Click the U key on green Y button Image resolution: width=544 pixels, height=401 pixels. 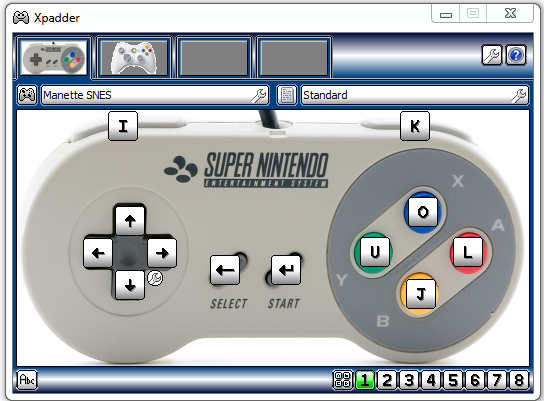coord(375,251)
